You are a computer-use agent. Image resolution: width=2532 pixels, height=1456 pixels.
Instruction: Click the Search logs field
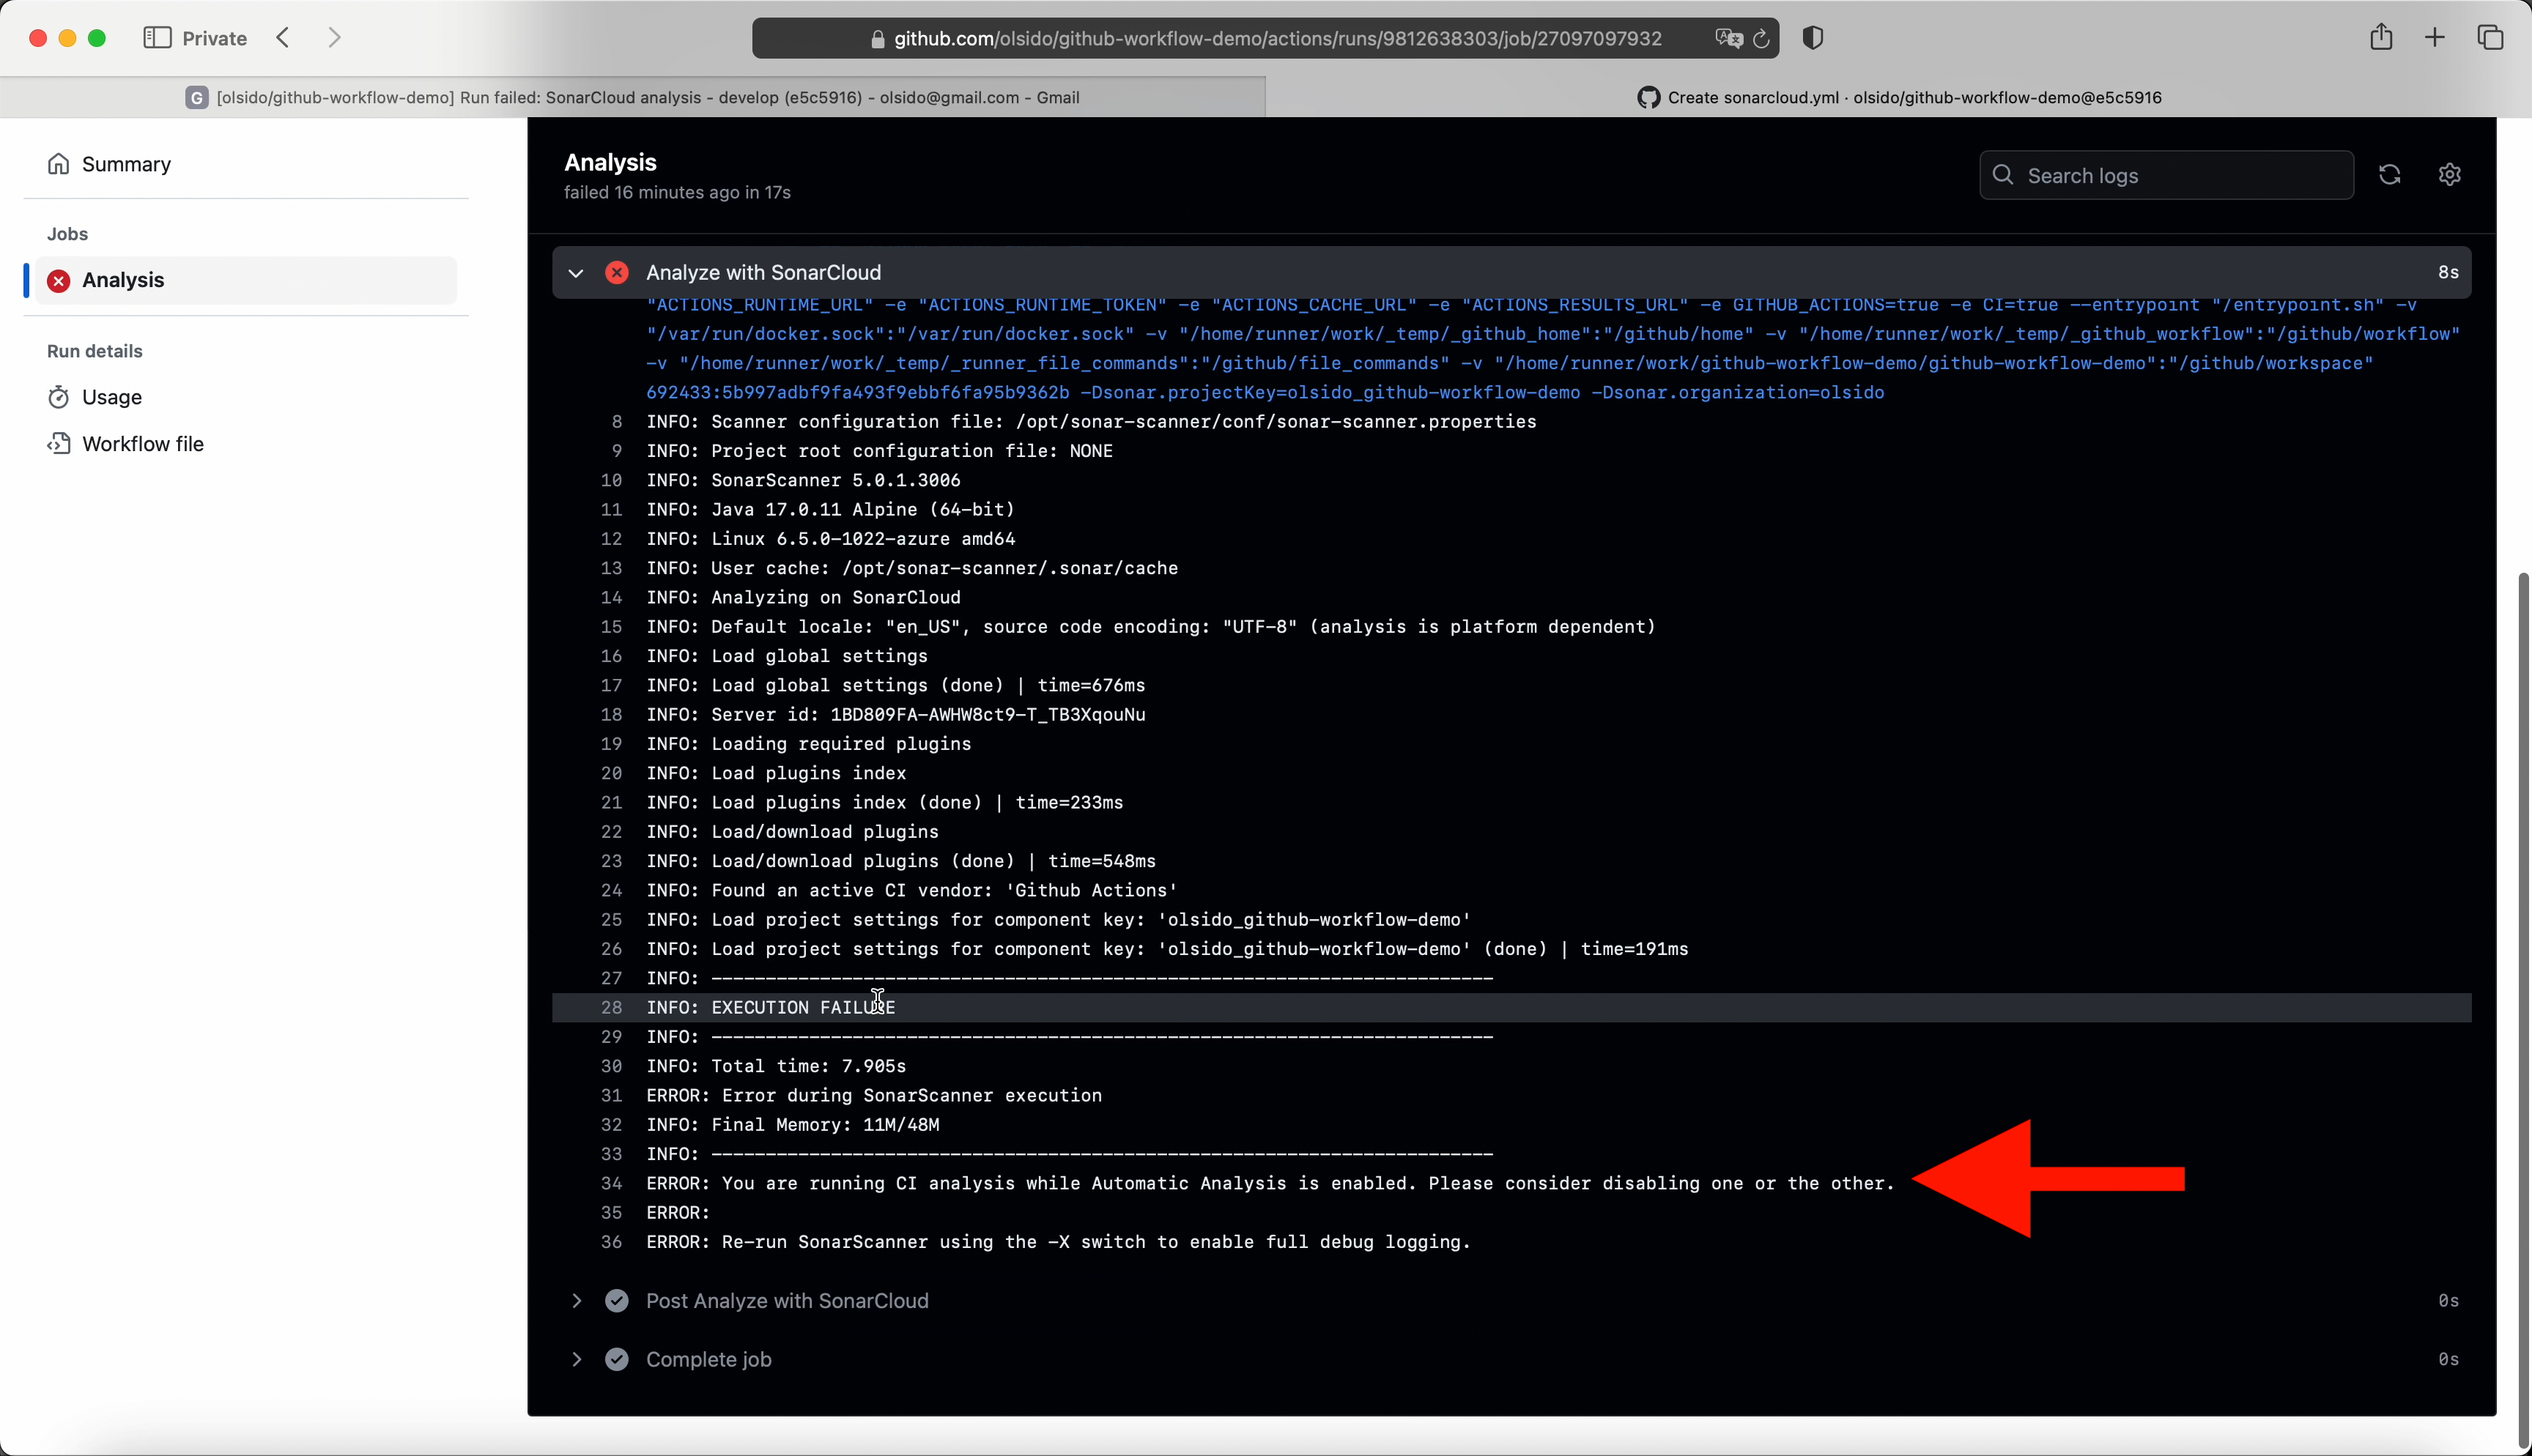point(2180,176)
